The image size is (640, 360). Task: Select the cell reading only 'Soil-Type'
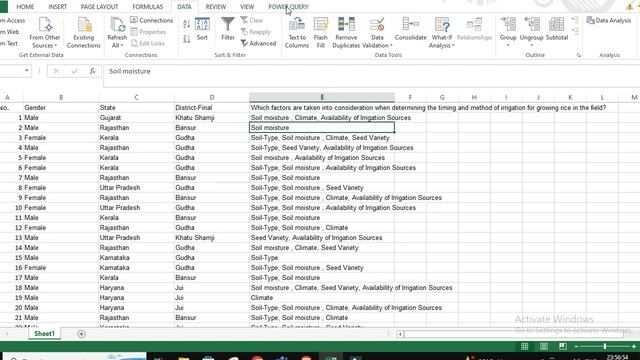[x=322, y=258]
